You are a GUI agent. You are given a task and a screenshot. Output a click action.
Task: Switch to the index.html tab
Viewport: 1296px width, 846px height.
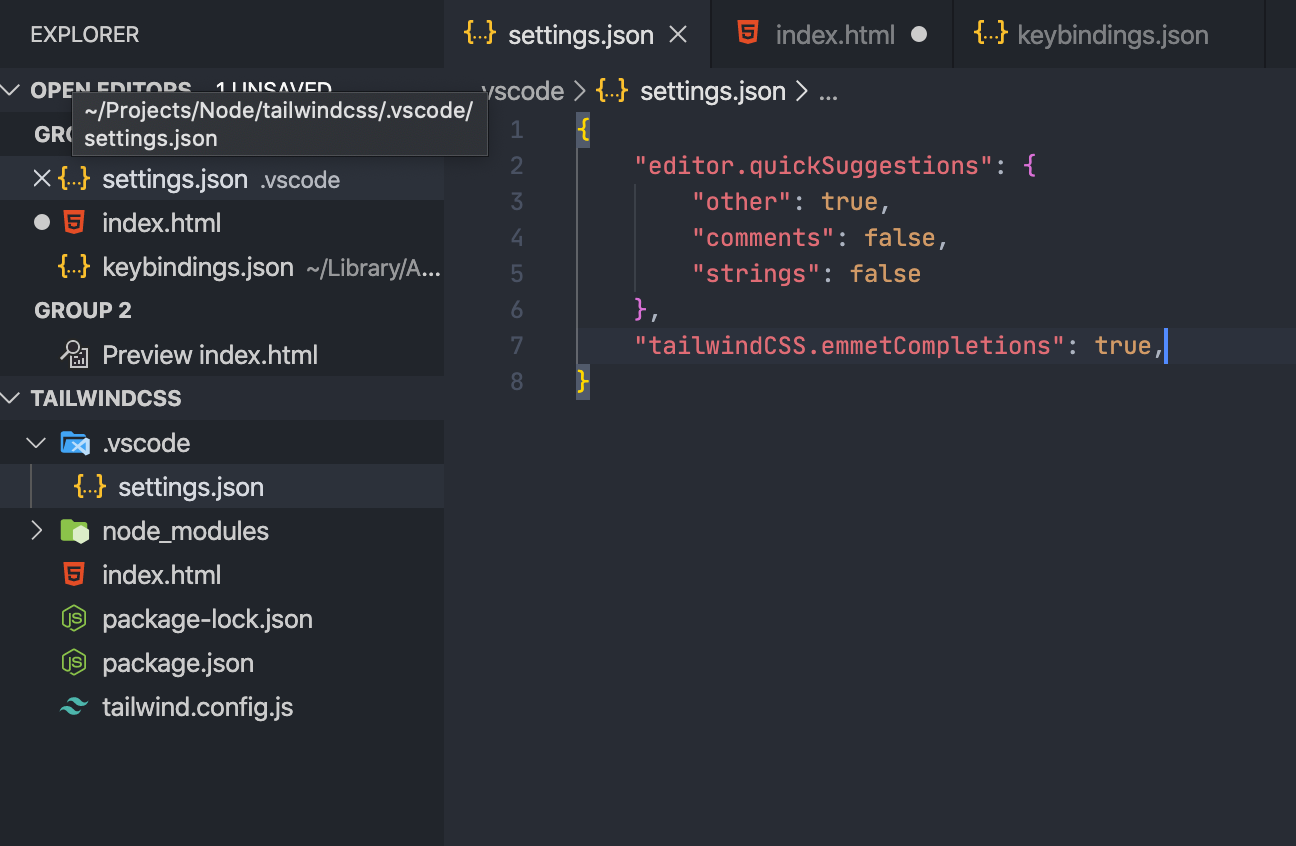pyautogui.click(x=835, y=33)
